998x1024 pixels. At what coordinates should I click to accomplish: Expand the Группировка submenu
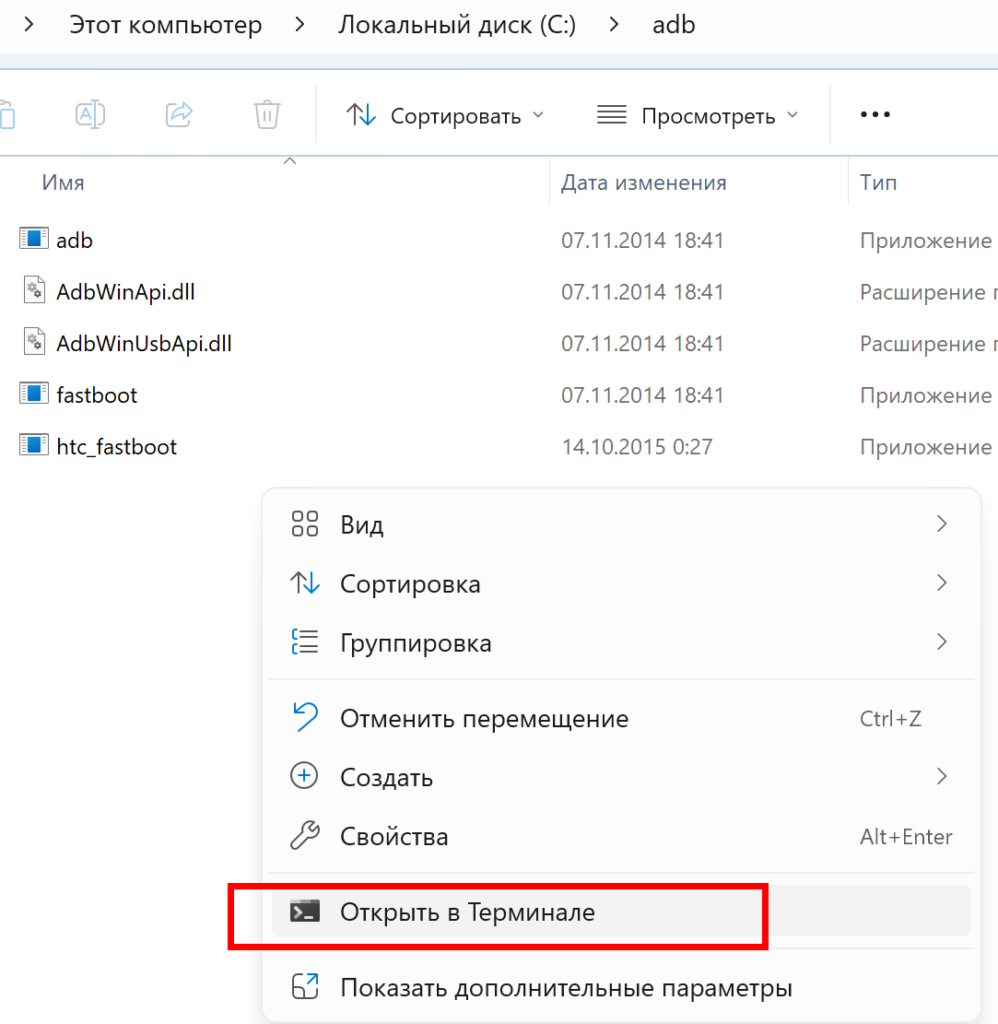click(x=621, y=643)
